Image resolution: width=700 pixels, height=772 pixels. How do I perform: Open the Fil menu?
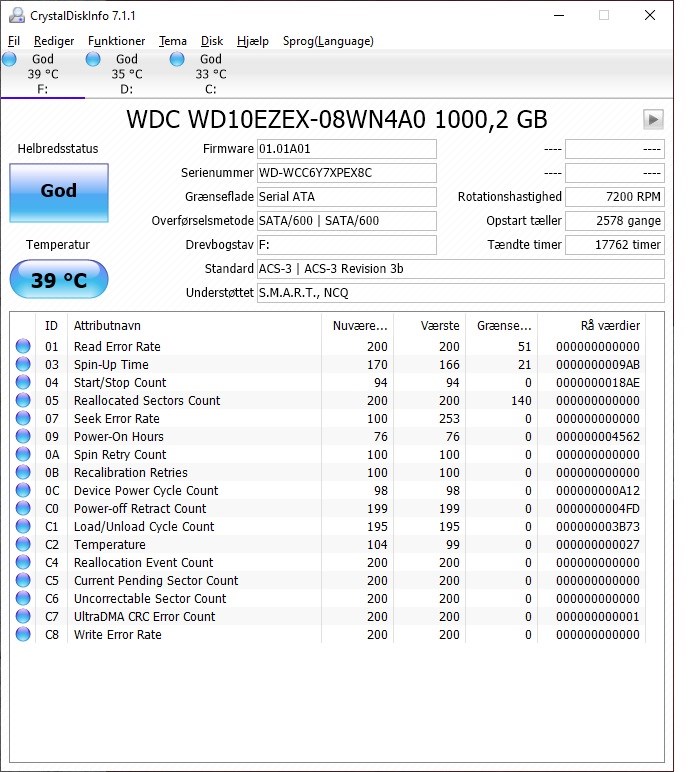(x=14, y=41)
